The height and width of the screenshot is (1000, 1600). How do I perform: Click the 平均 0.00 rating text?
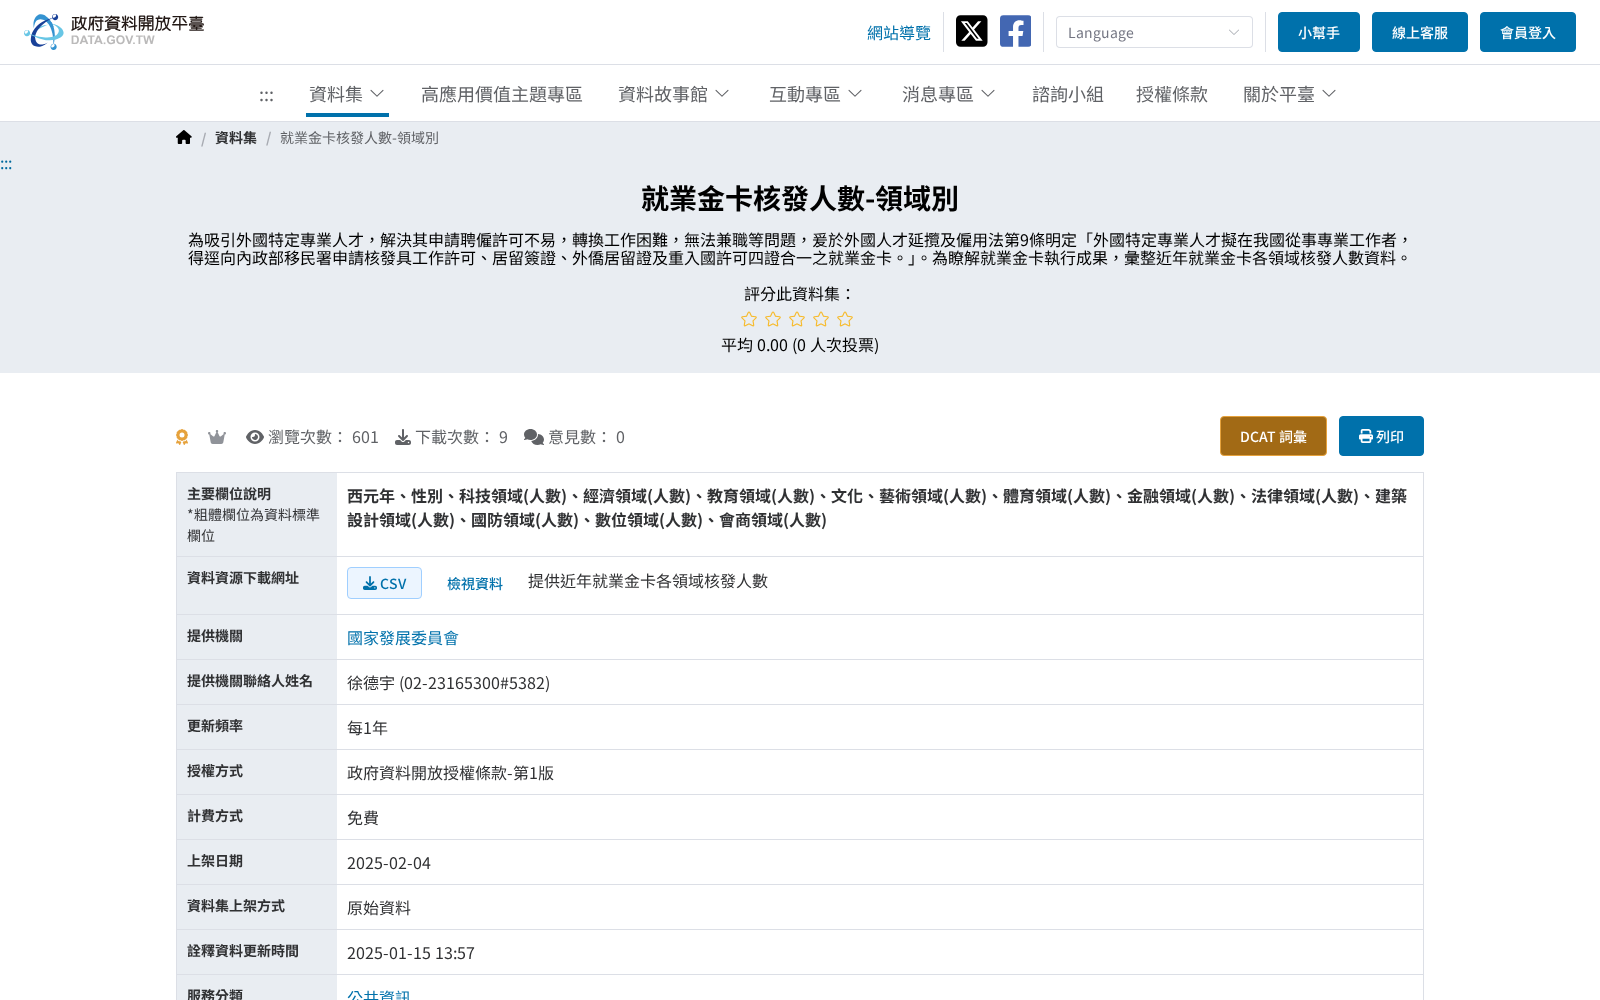point(800,345)
